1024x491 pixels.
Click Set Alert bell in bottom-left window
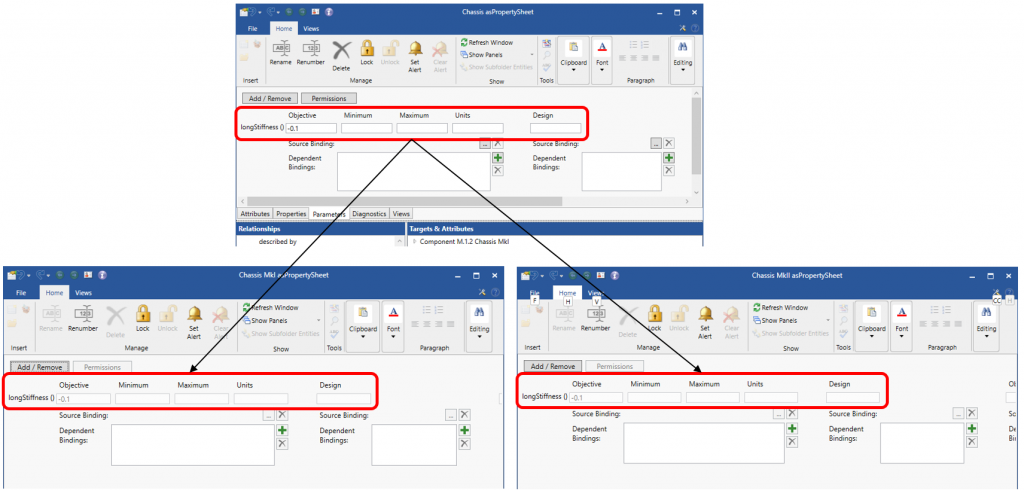click(194, 318)
